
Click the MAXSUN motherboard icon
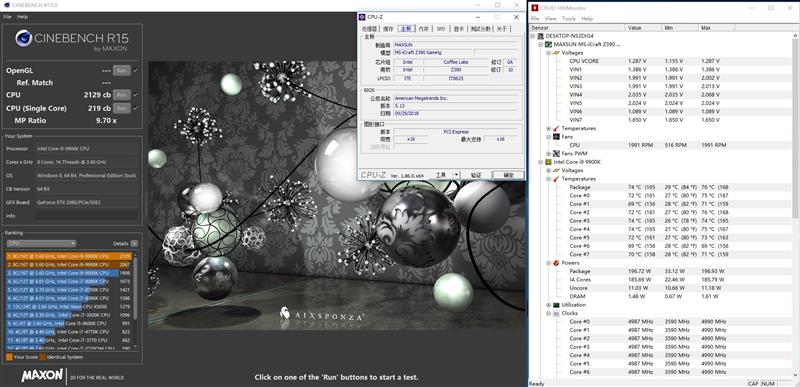tap(548, 44)
